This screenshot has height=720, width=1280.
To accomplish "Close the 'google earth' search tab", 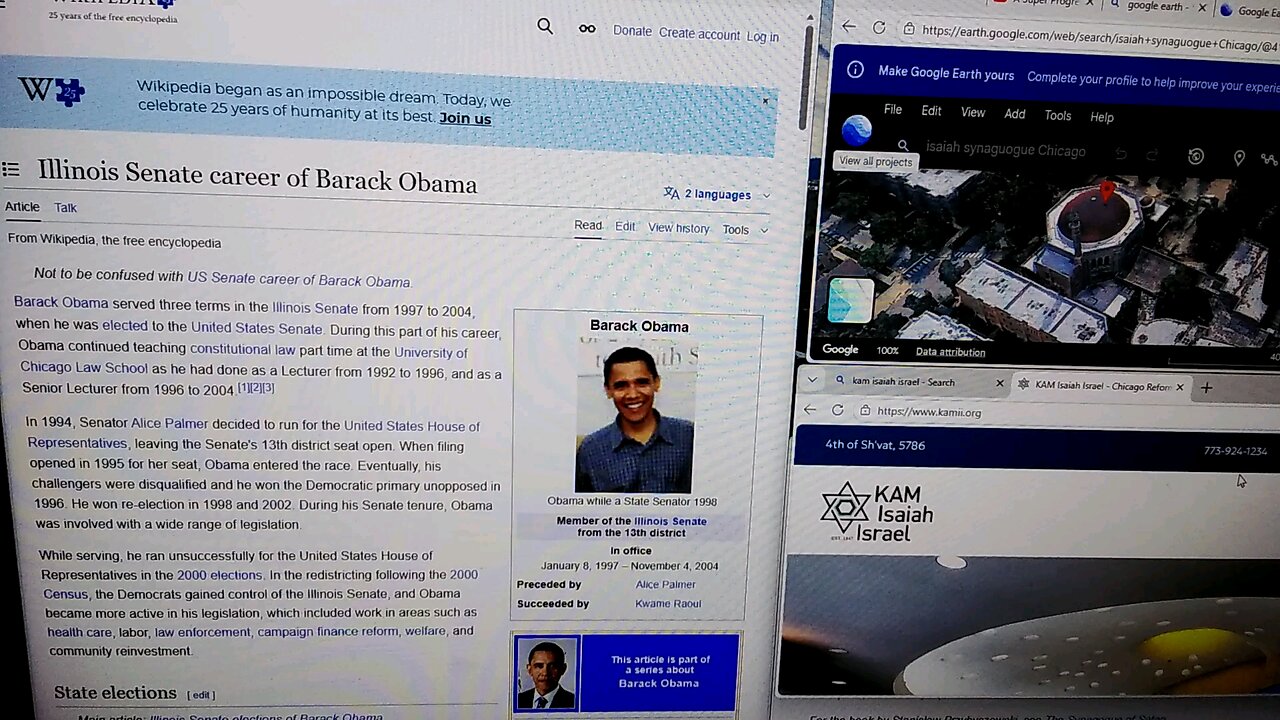I will (1203, 7).
